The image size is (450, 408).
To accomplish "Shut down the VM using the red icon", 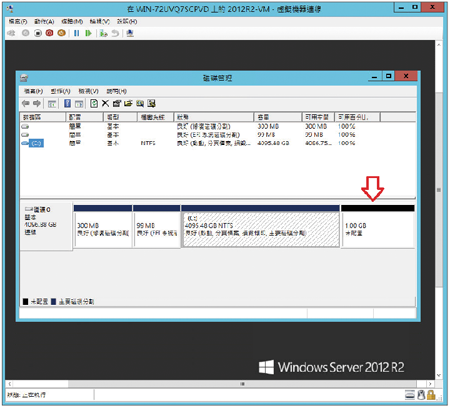I will pyautogui.click(x=49, y=33).
